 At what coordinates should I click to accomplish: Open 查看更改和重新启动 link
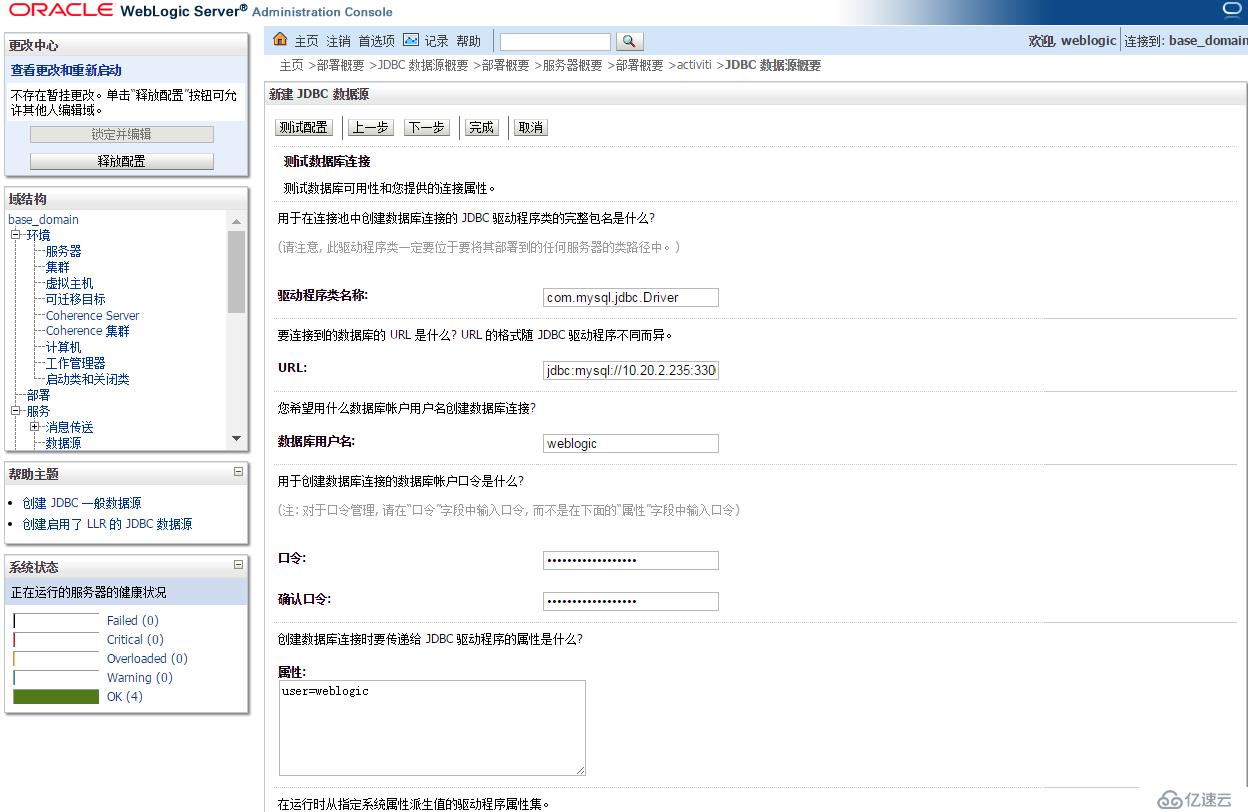point(66,70)
